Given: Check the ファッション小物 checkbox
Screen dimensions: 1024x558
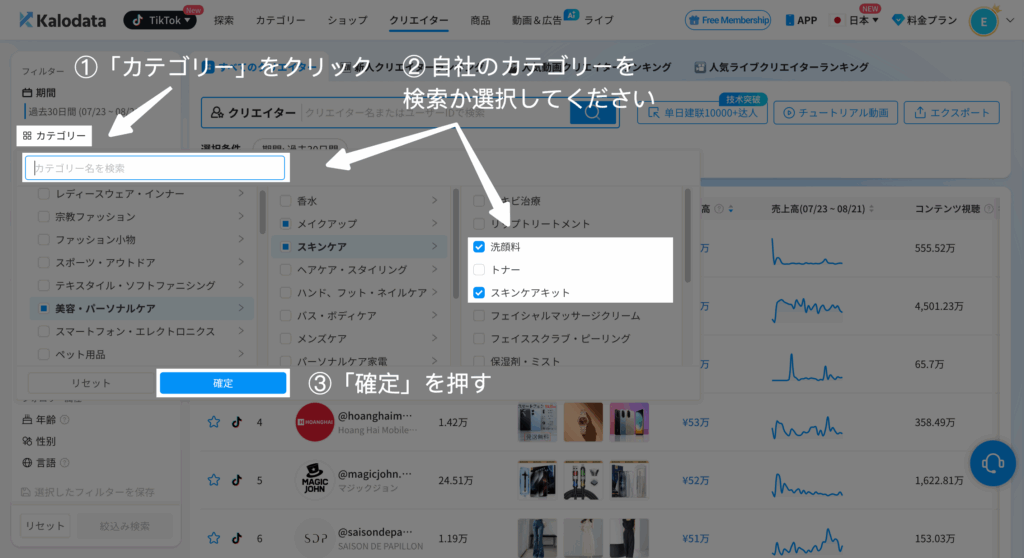Looking at the screenshot, I should pos(44,239).
